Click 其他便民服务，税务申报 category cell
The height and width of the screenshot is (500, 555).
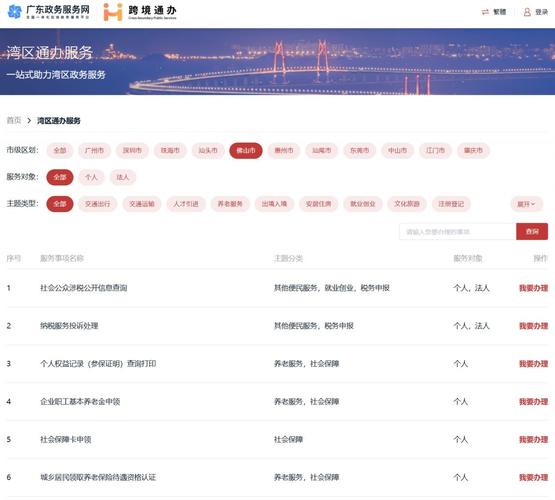[314, 326]
